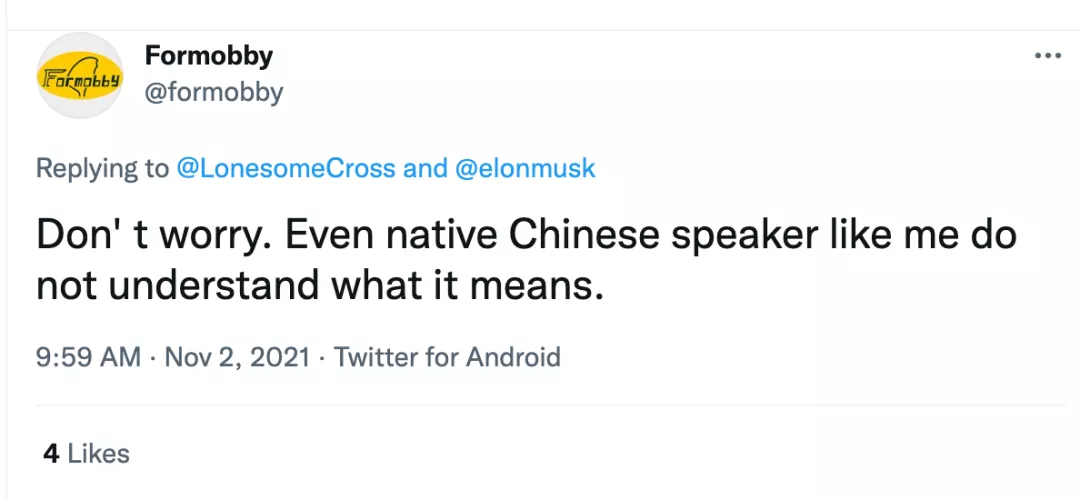Open the 9:59 AM timestamp link
The width and height of the screenshot is (1080, 500).
tap(88, 357)
